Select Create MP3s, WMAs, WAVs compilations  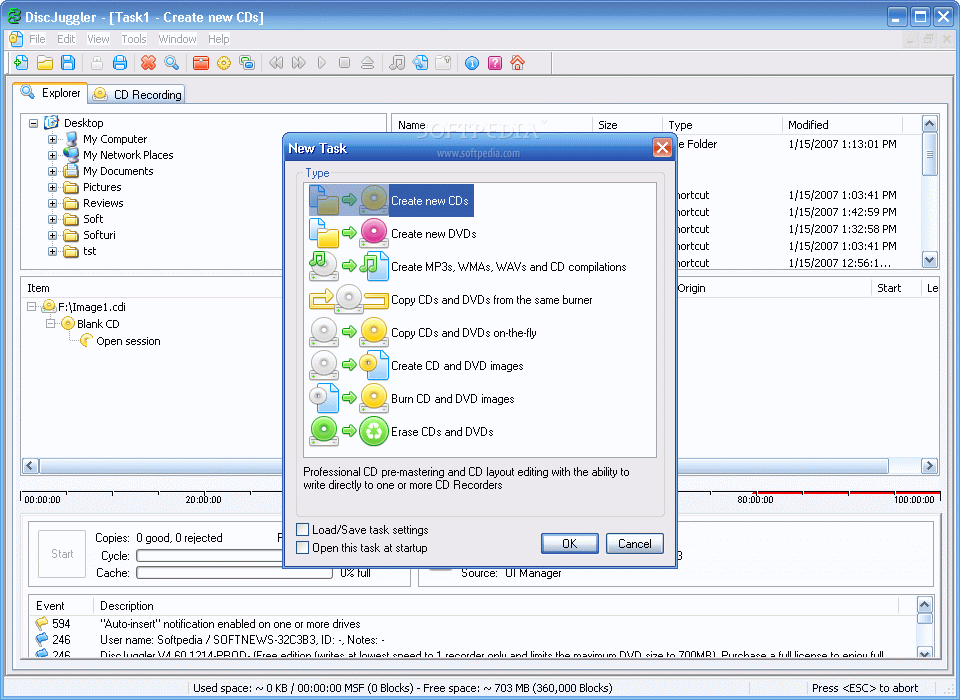click(x=468, y=266)
